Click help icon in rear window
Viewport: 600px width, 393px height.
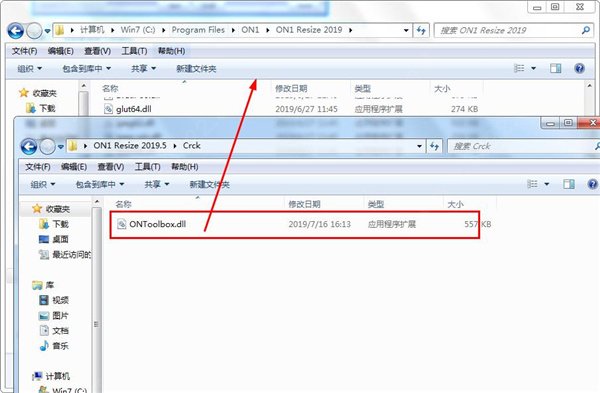click(579, 68)
